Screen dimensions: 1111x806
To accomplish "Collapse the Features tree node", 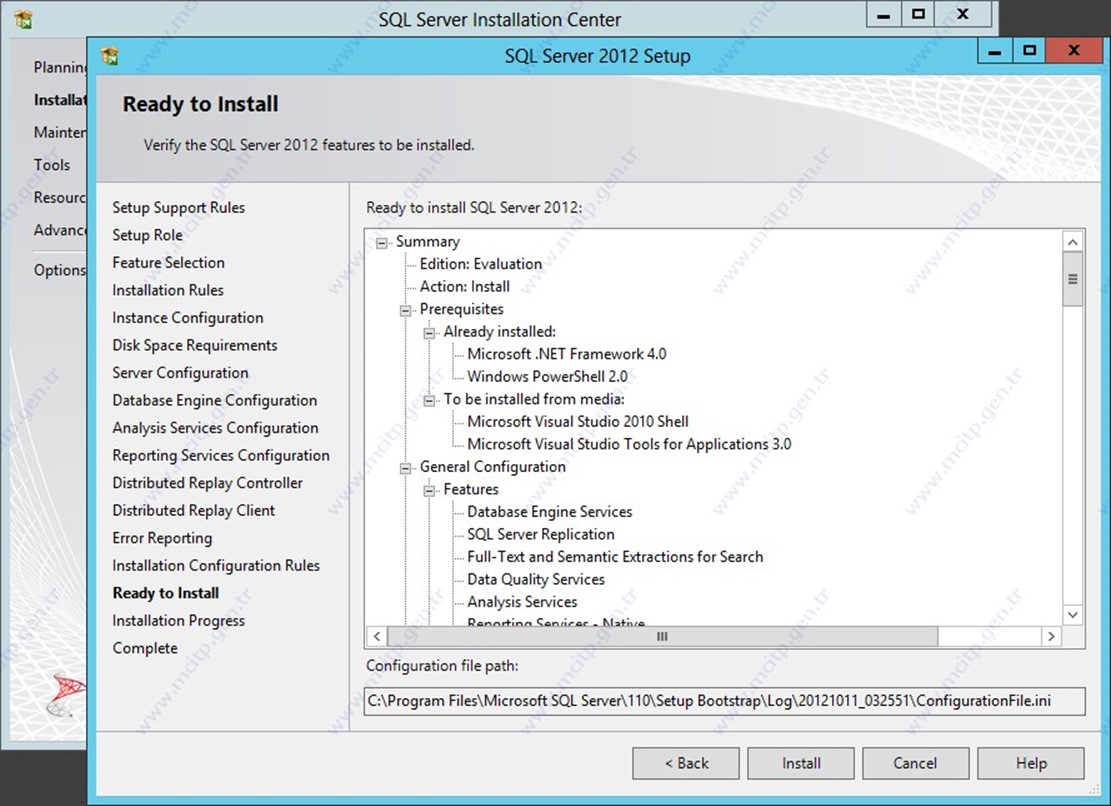I will [x=429, y=491].
